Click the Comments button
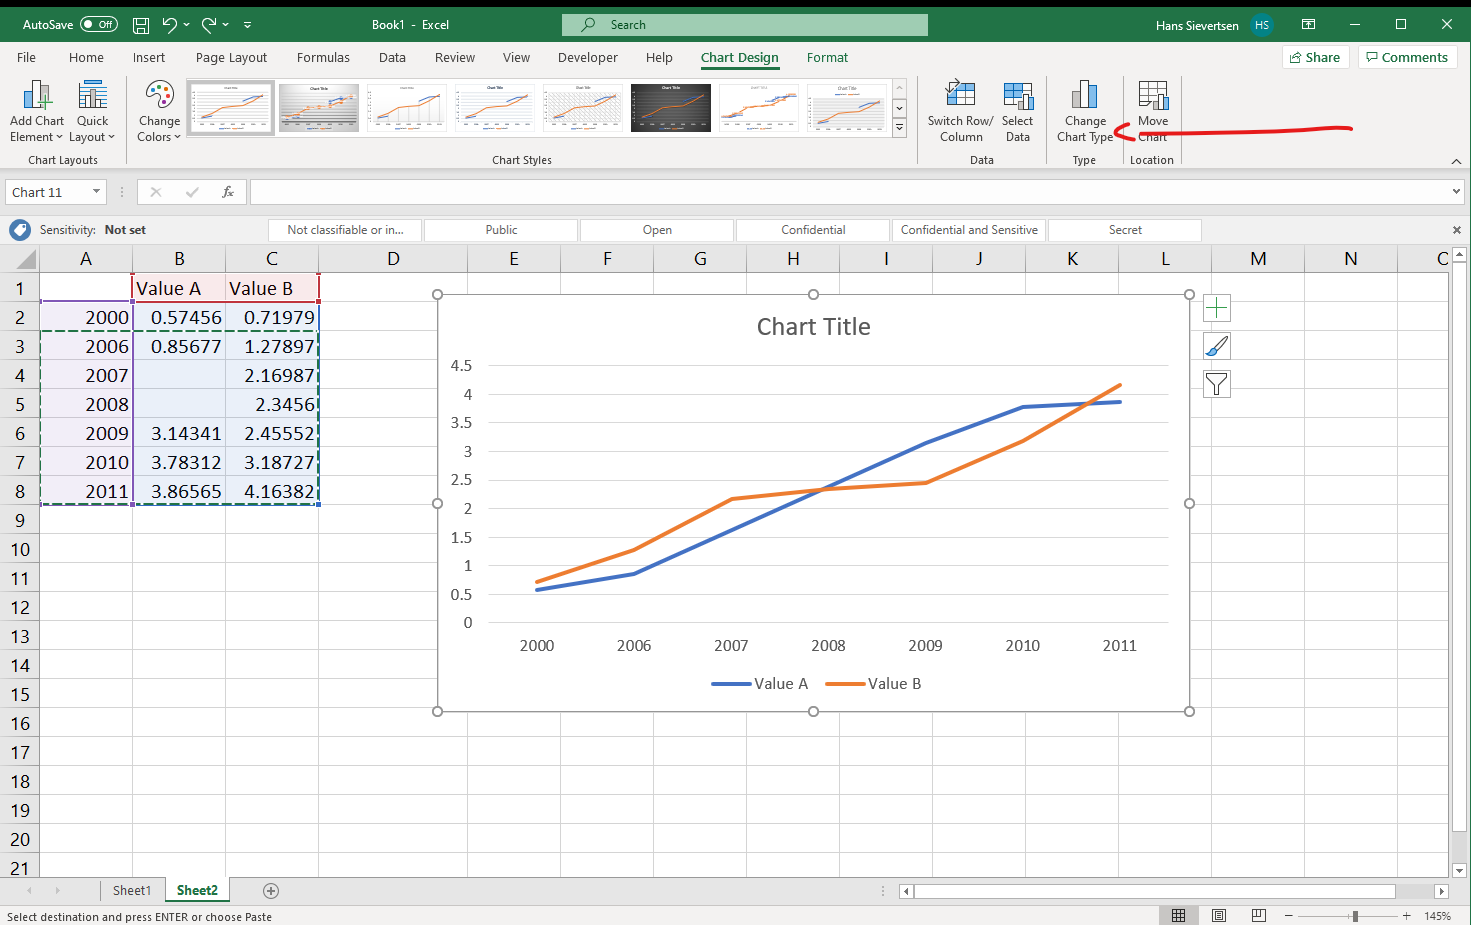Image resolution: width=1471 pixels, height=925 pixels. [x=1407, y=57]
